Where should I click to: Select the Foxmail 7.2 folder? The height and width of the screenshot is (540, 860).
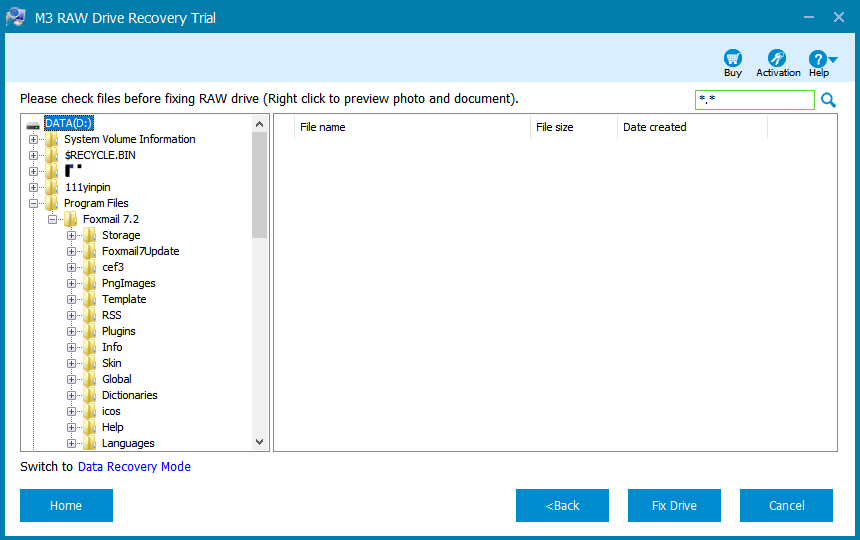click(111, 219)
